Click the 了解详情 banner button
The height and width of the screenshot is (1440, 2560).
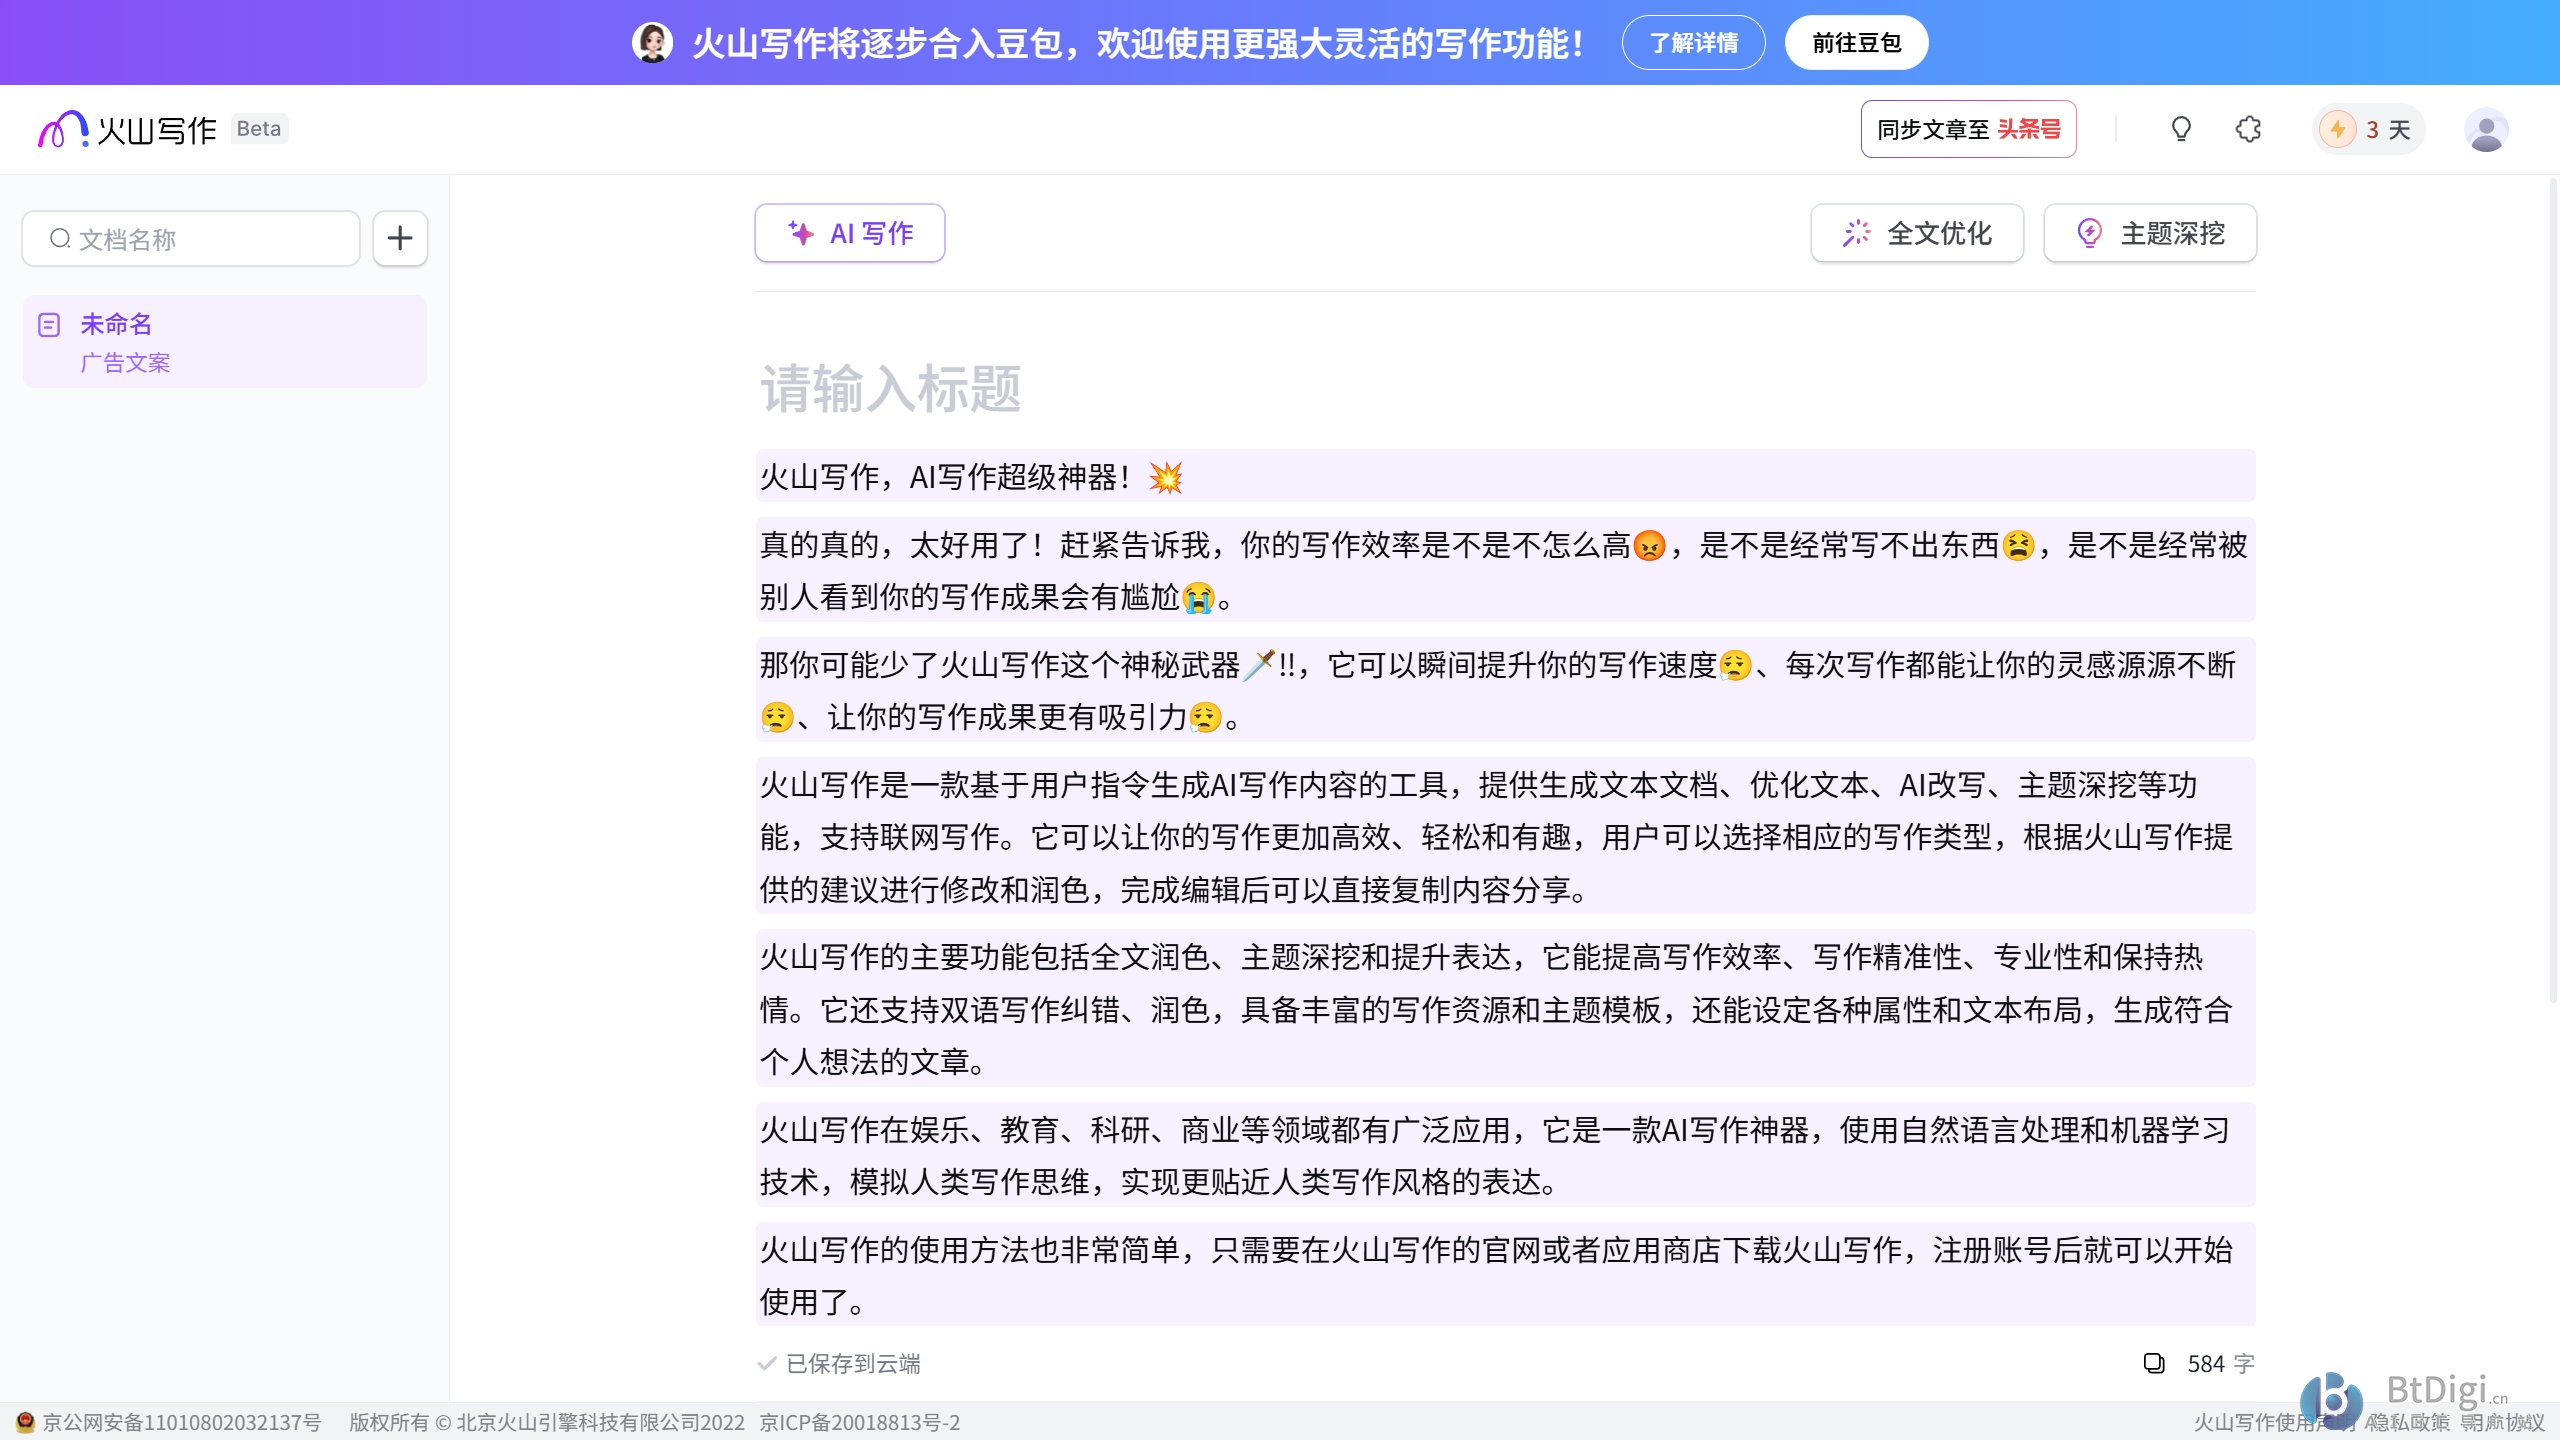[x=1693, y=43]
